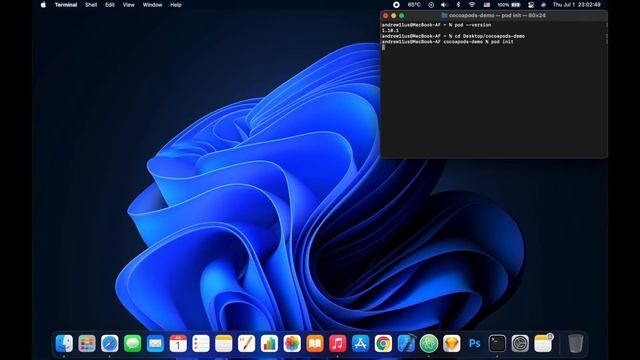The image size is (640, 360).
Task: Open Calendar from the Dock
Action: 178,343
